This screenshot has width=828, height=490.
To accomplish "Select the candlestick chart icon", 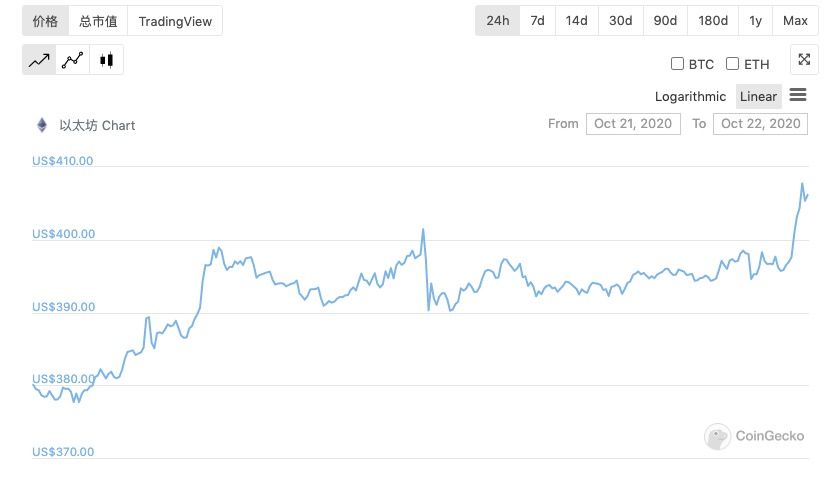I will point(106,60).
